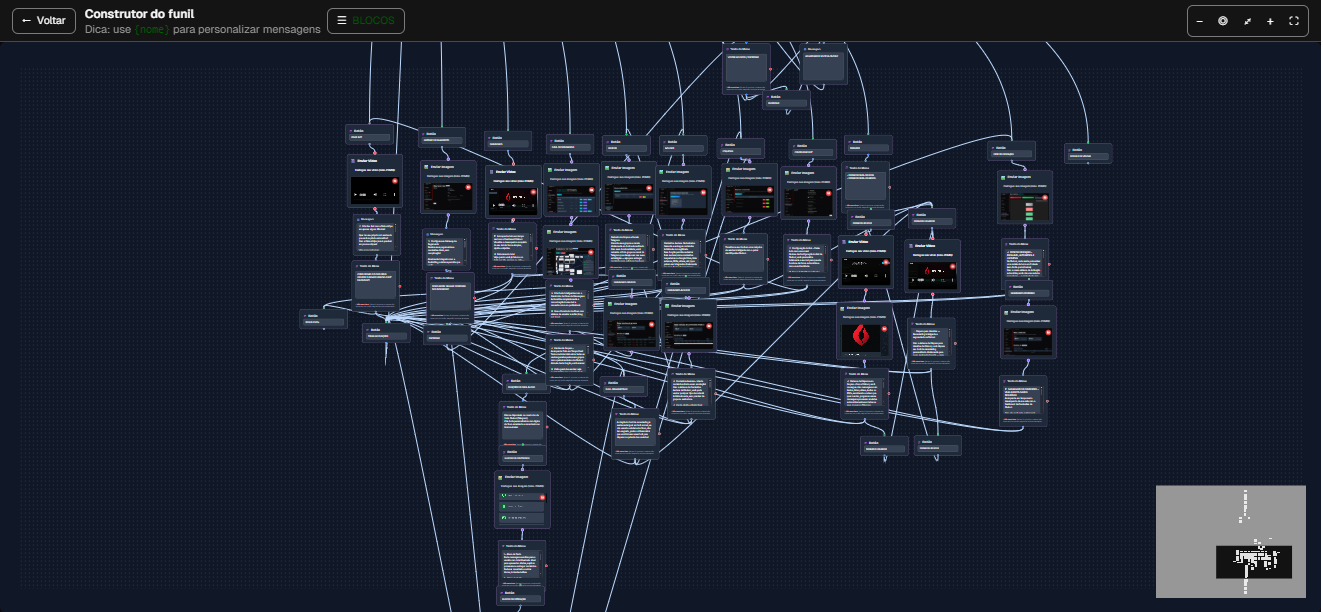This screenshot has height=612, width=1323.
Task: Enter fullscreen with the corner-brackets icon
Action: coord(1294,21)
